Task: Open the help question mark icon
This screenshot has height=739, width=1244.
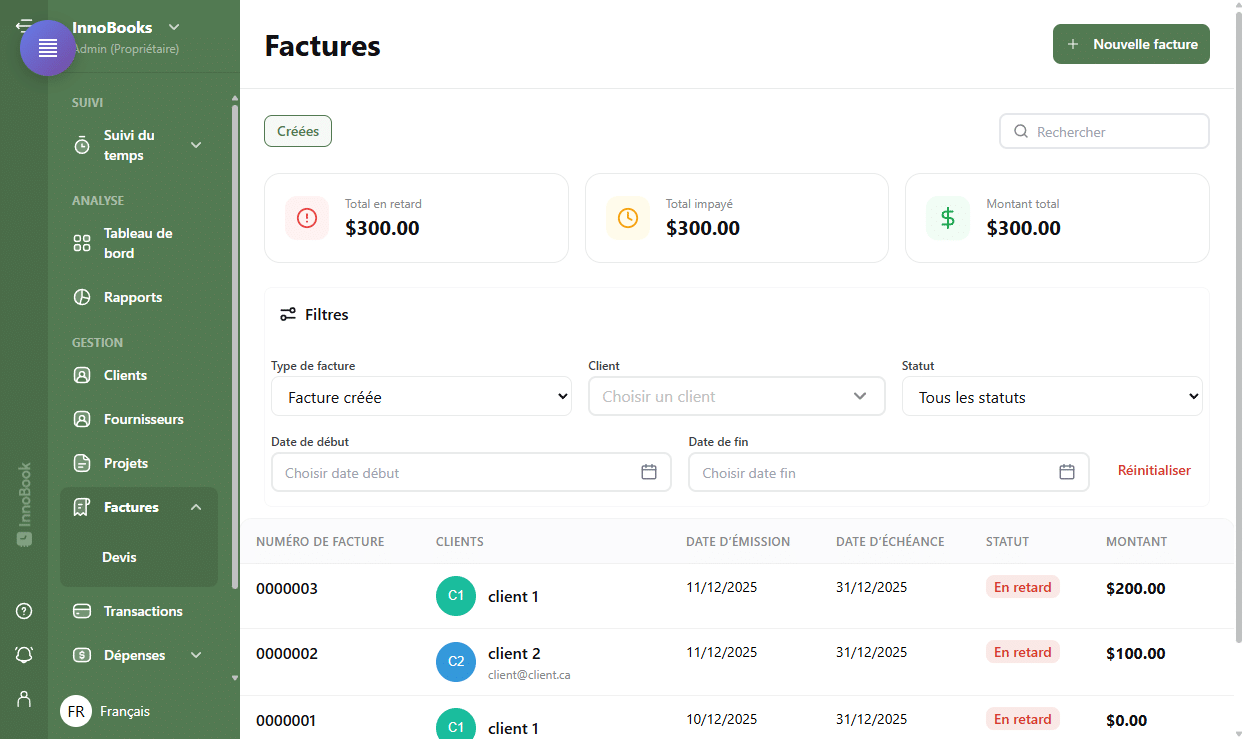Action: (x=24, y=611)
